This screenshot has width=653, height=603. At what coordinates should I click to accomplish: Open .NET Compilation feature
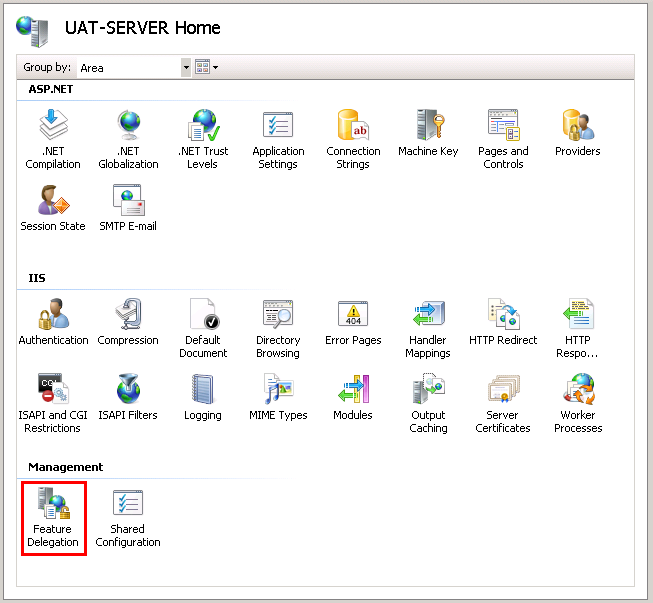pyautogui.click(x=53, y=139)
